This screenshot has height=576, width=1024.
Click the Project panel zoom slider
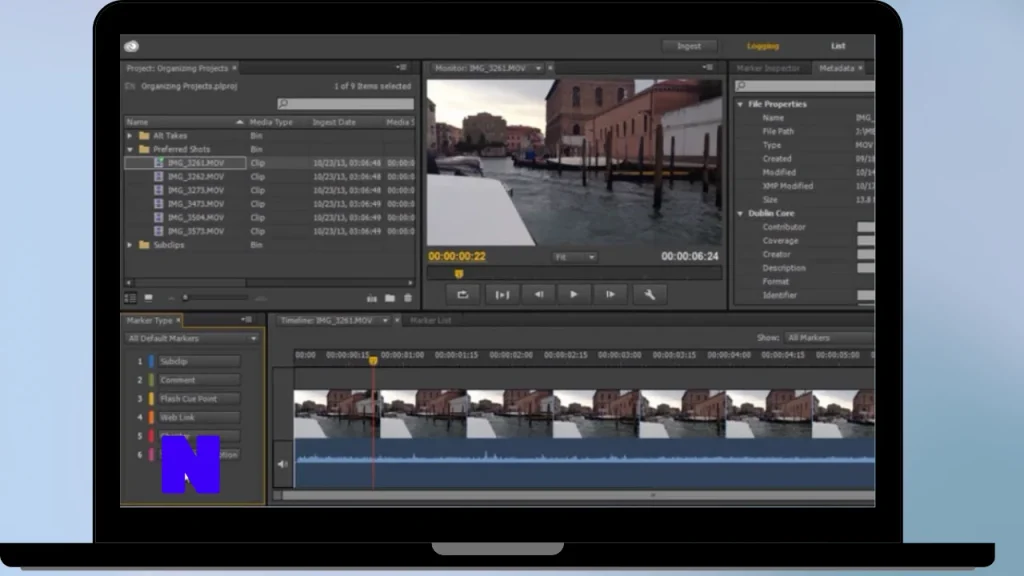tap(186, 298)
